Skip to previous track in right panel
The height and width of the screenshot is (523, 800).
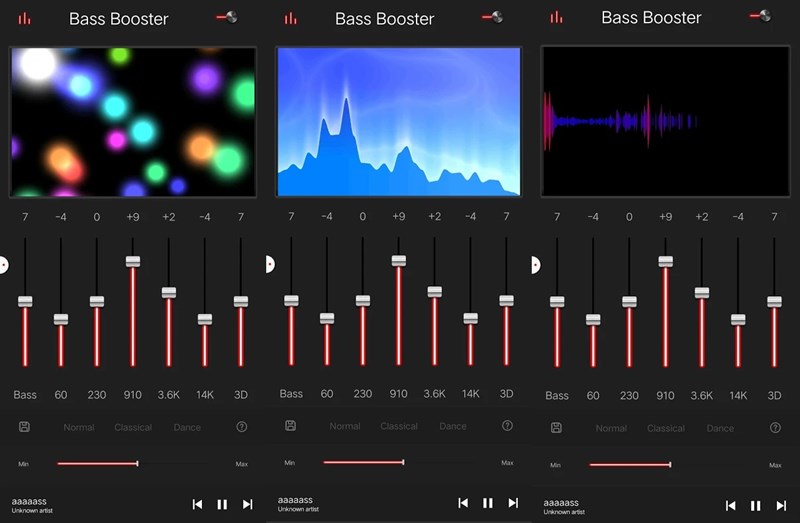coord(731,505)
